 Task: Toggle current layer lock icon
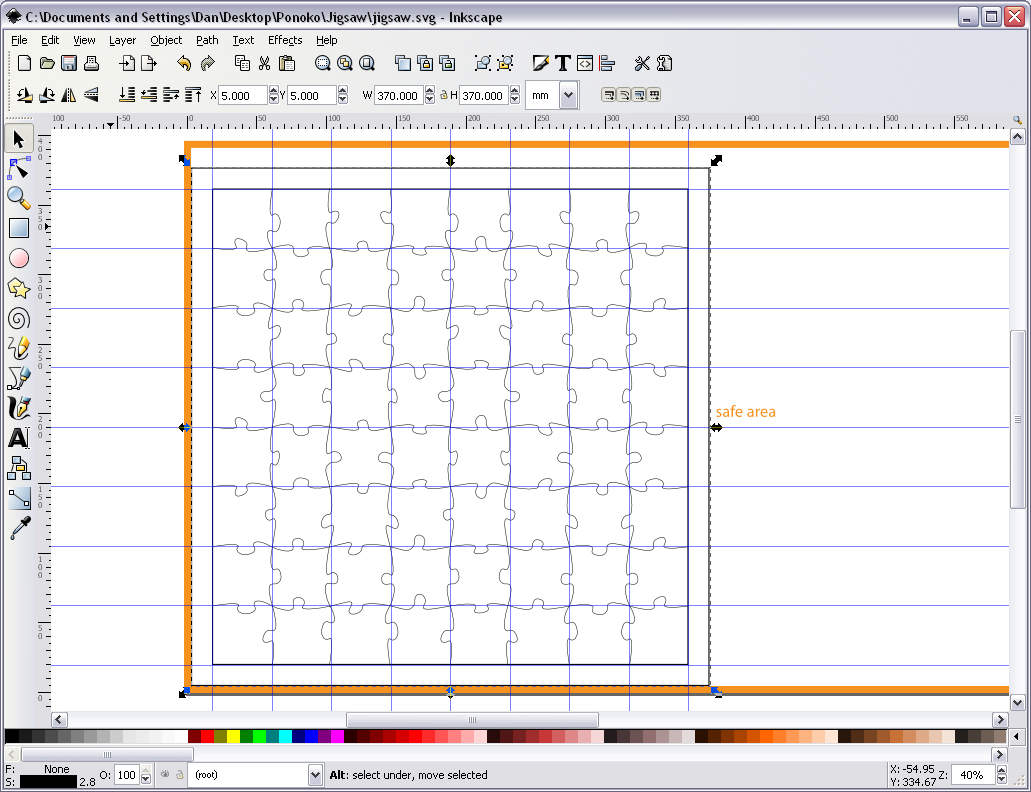pos(180,774)
